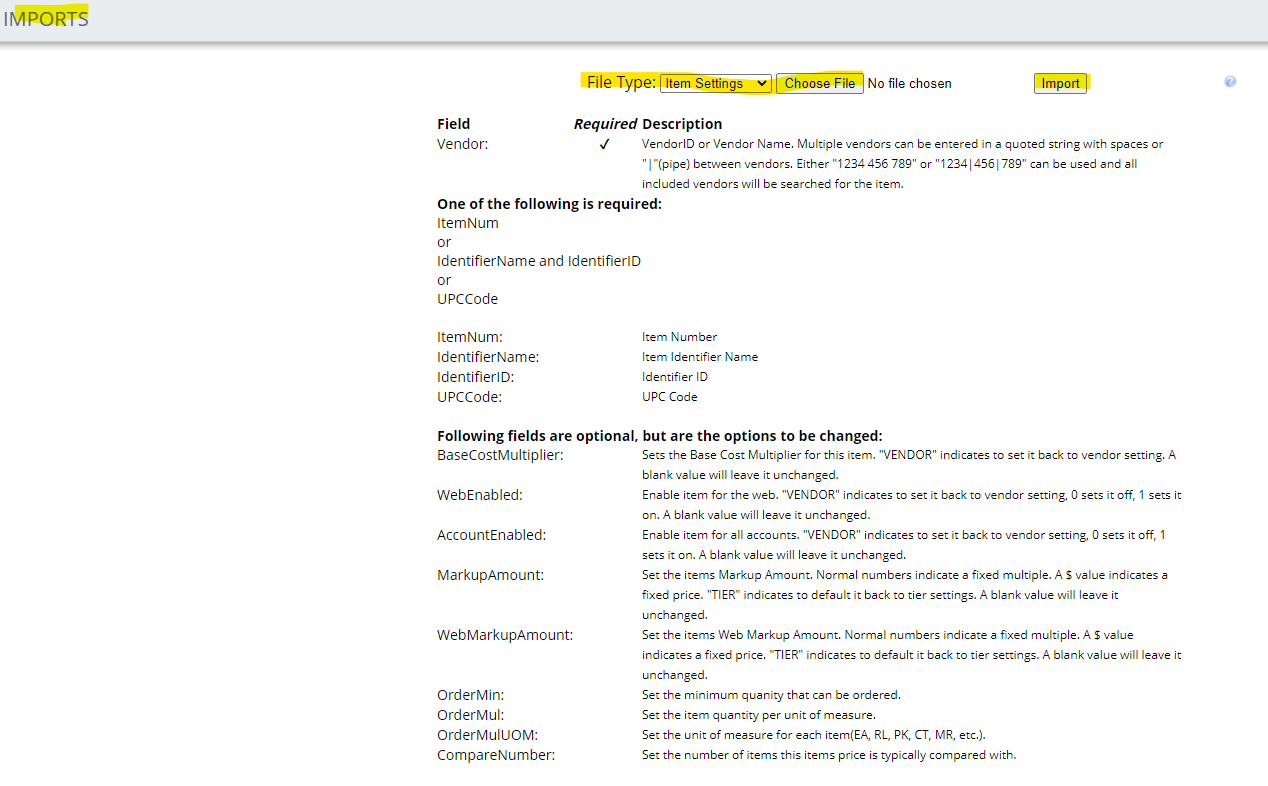Click the 'WebEnabled:' field label

(x=480, y=495)
